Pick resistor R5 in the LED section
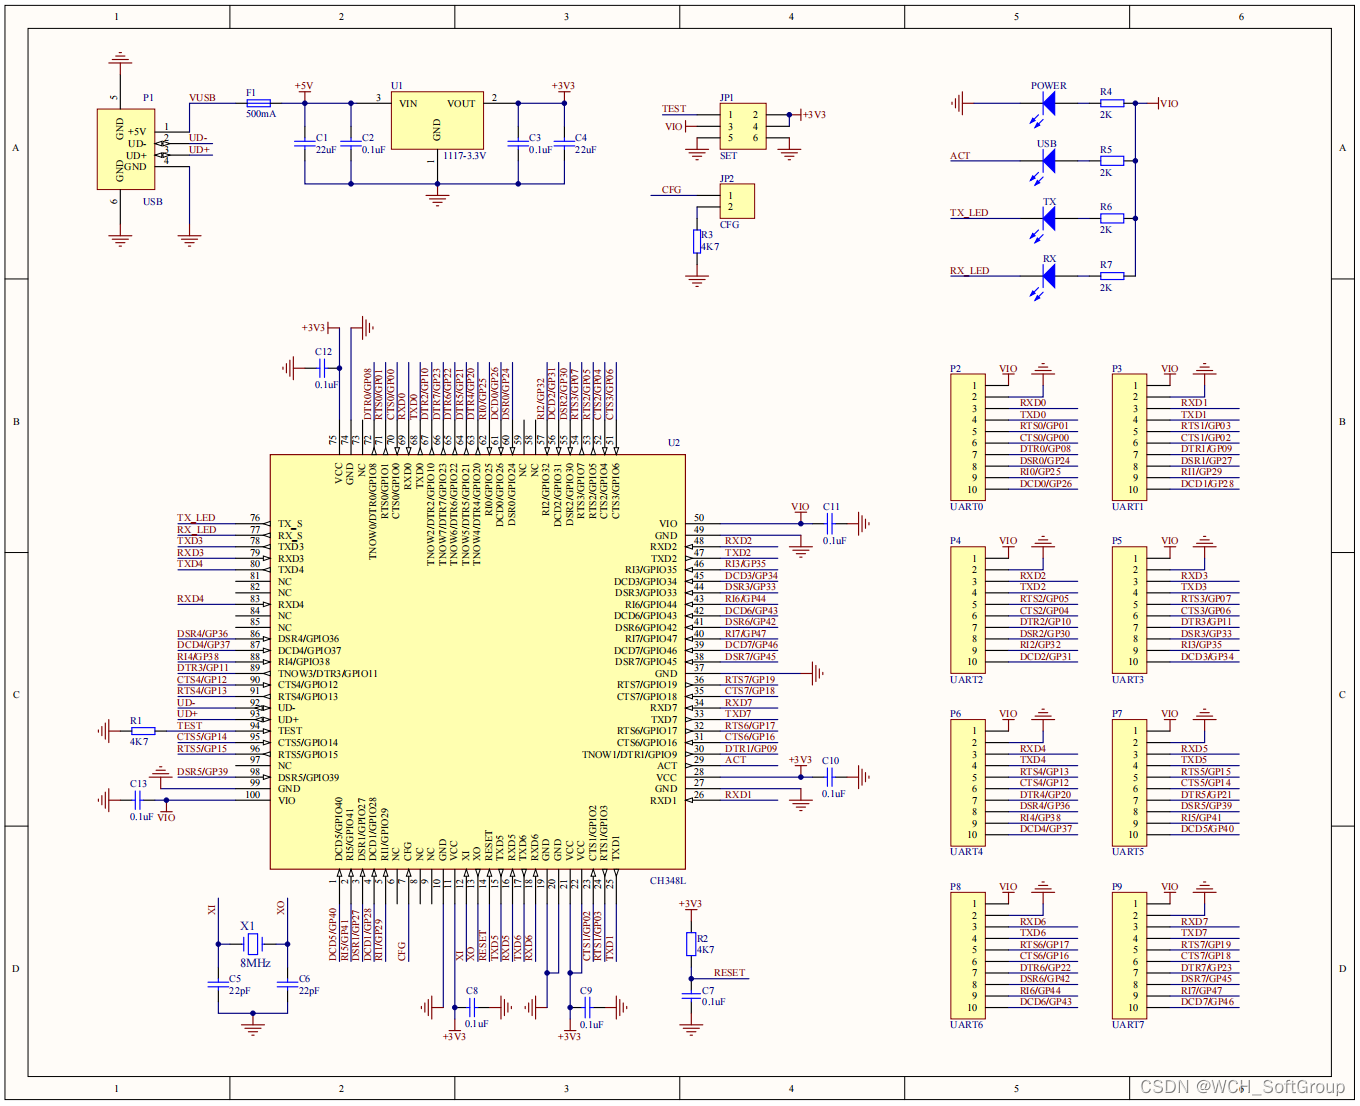Screen dimensions: 1360x1106 [1111, 160]
